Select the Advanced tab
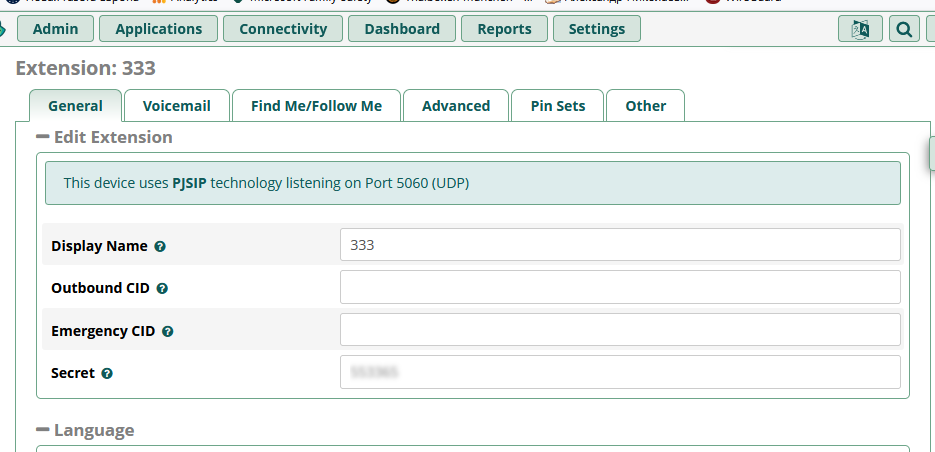 tap(456, 106)
